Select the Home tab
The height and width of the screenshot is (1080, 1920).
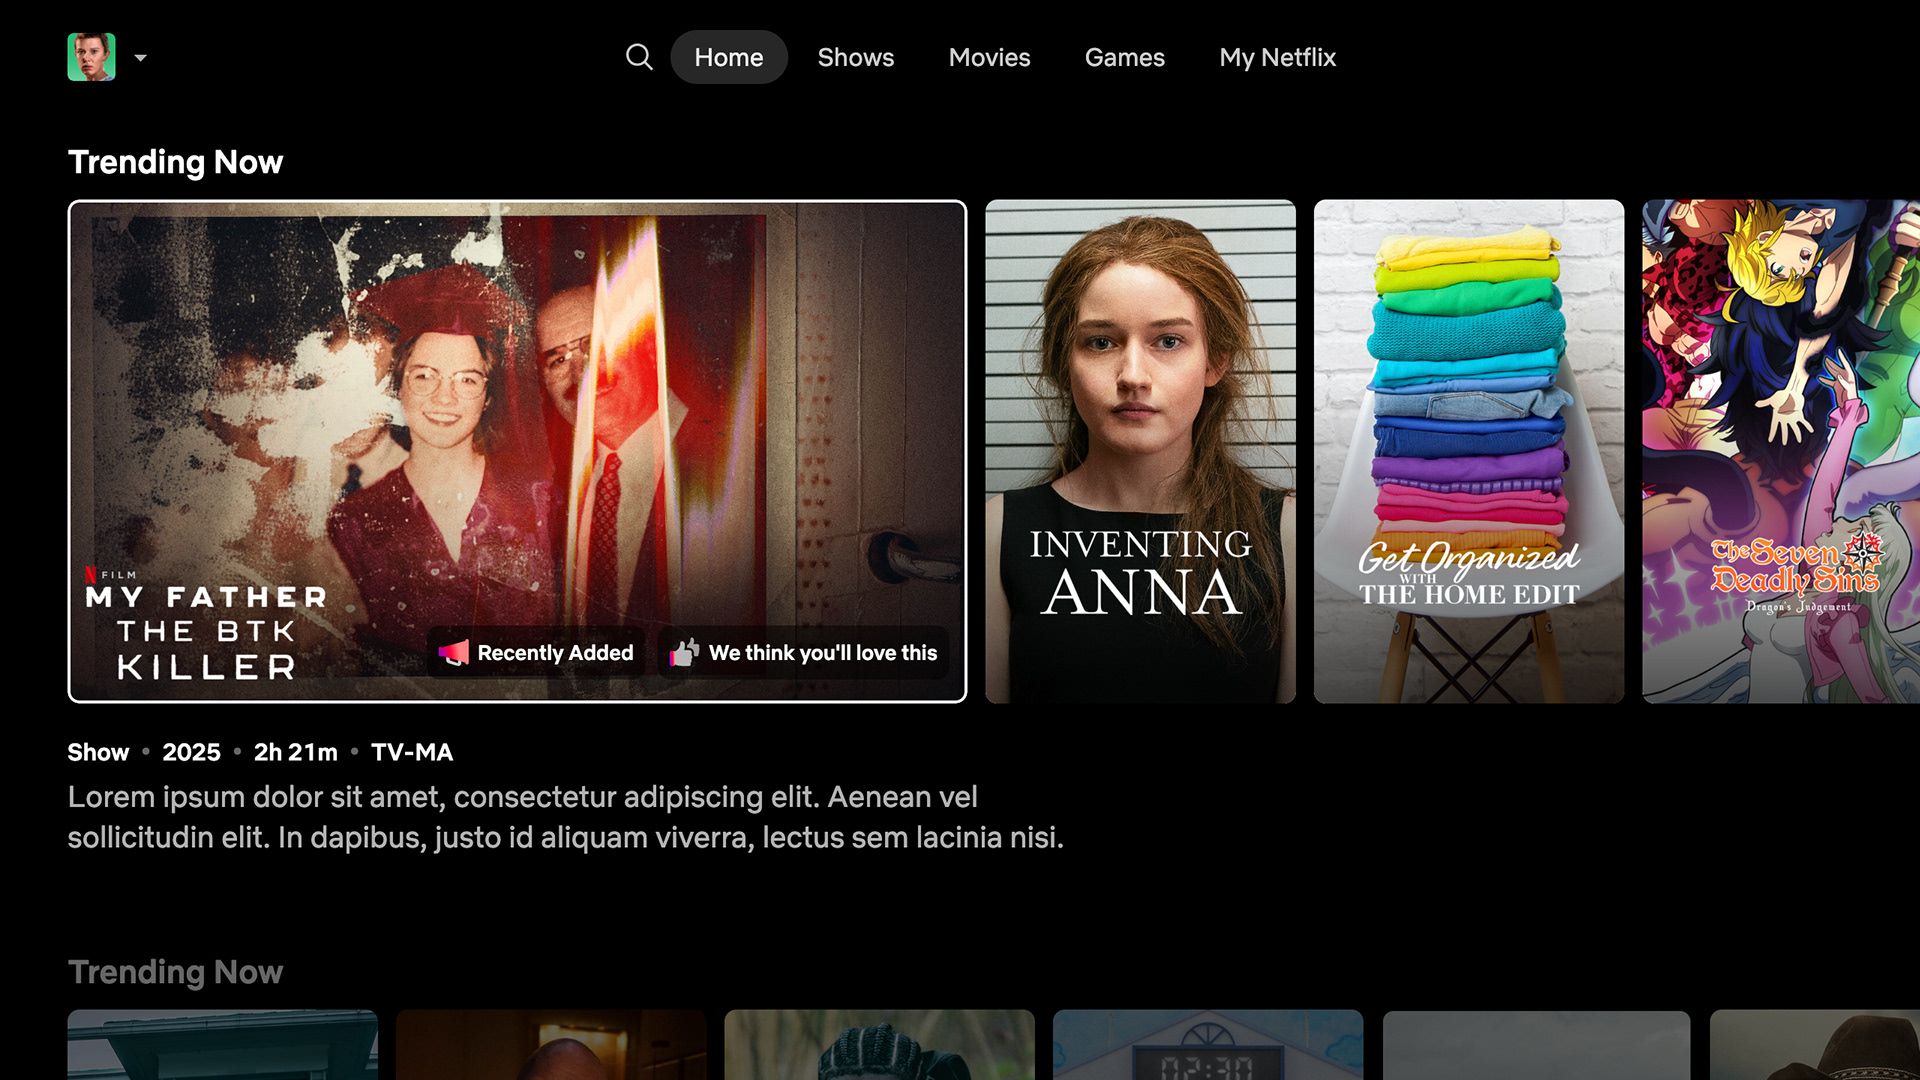click(728, 57)
